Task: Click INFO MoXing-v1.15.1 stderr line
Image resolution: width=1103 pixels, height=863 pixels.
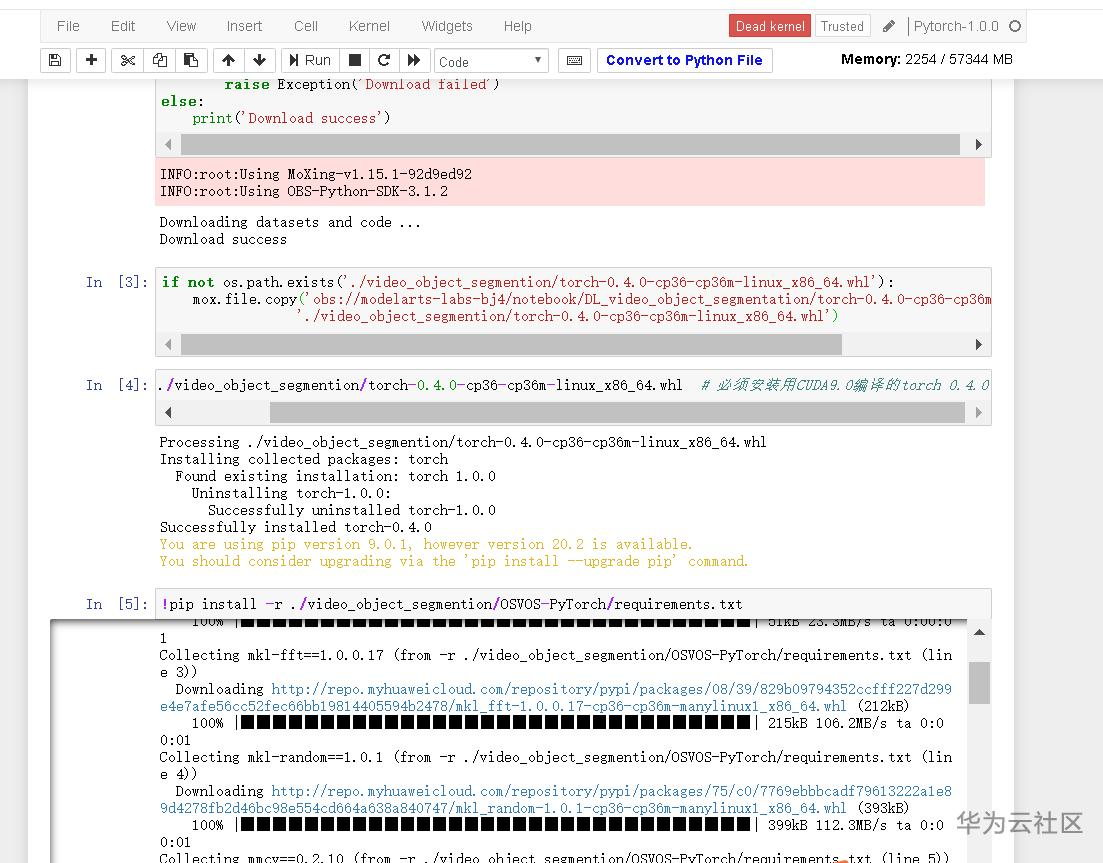Action: coord(316,174)
